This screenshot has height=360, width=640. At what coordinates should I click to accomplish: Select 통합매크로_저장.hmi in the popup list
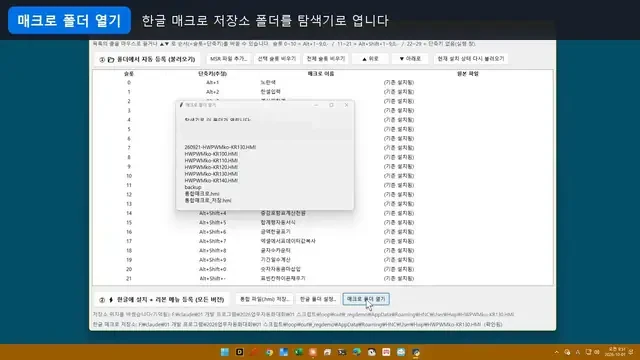pos(208,200)
